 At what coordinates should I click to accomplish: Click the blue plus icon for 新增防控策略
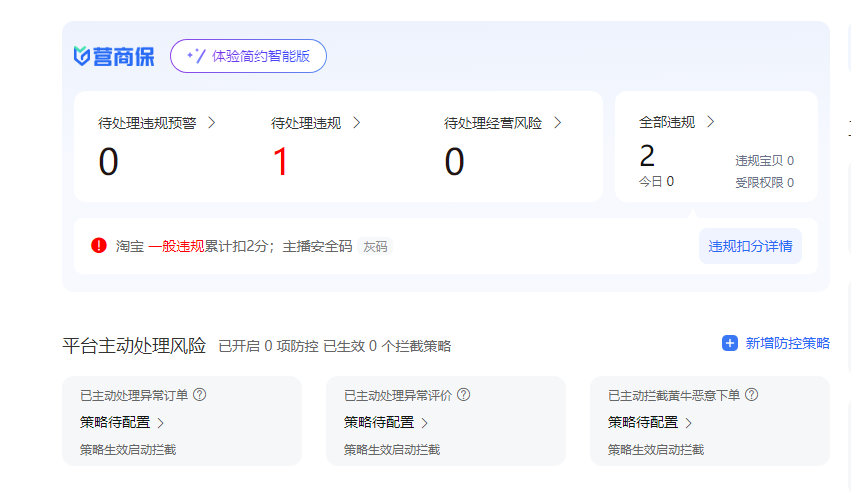click(x=730, y=343)
